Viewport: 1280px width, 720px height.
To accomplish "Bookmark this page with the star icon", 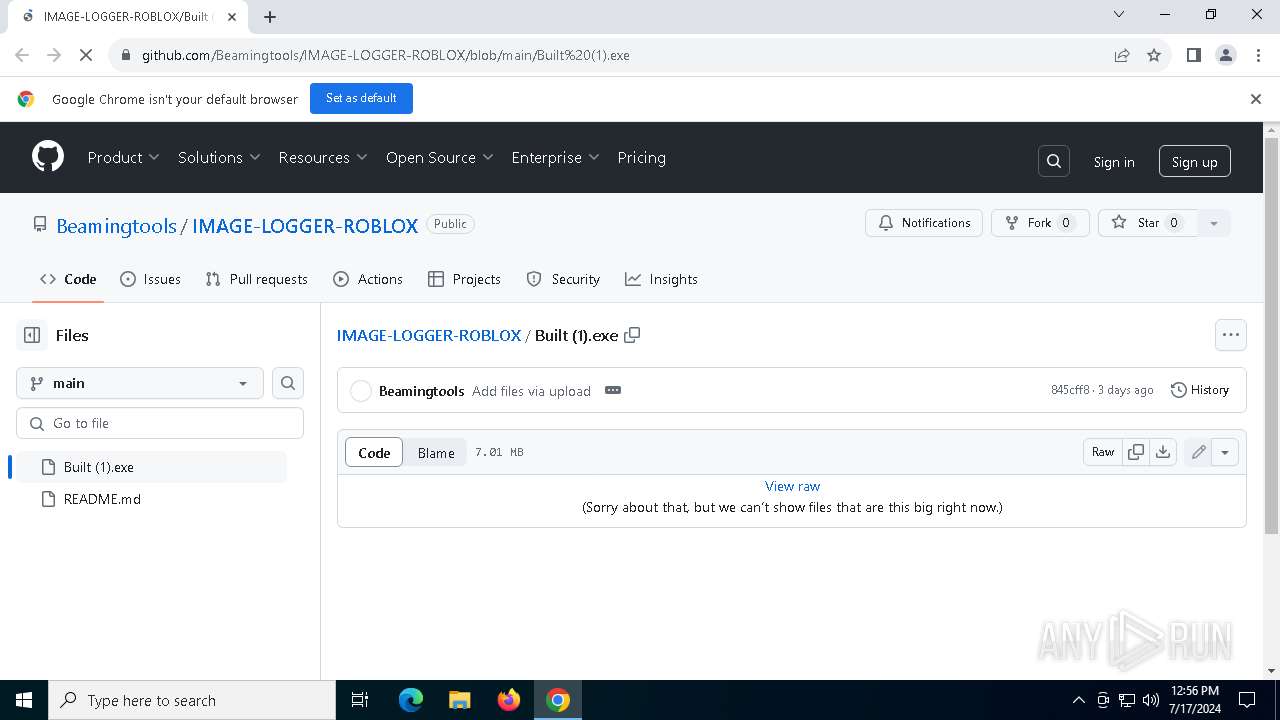I will point(1154,55).
